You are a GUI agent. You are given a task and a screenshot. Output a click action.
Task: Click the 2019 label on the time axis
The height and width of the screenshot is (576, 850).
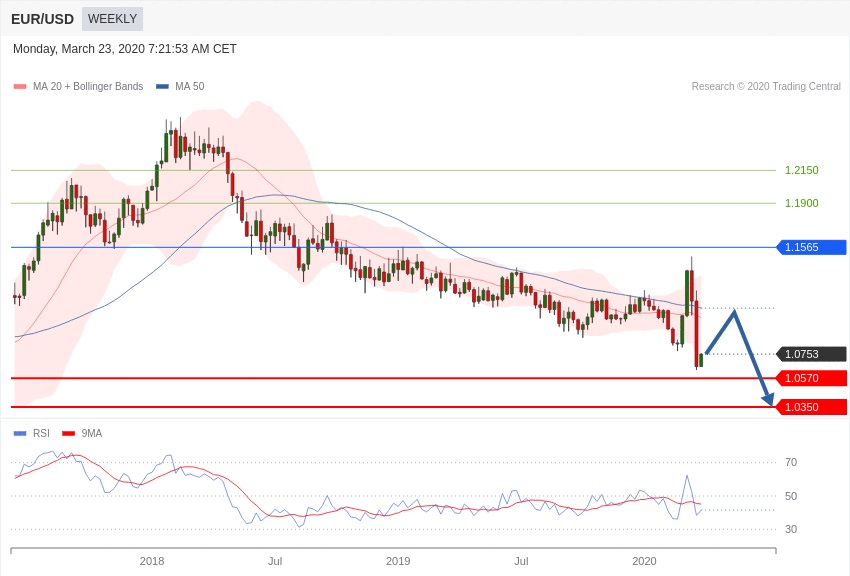(x=398, y=561)
